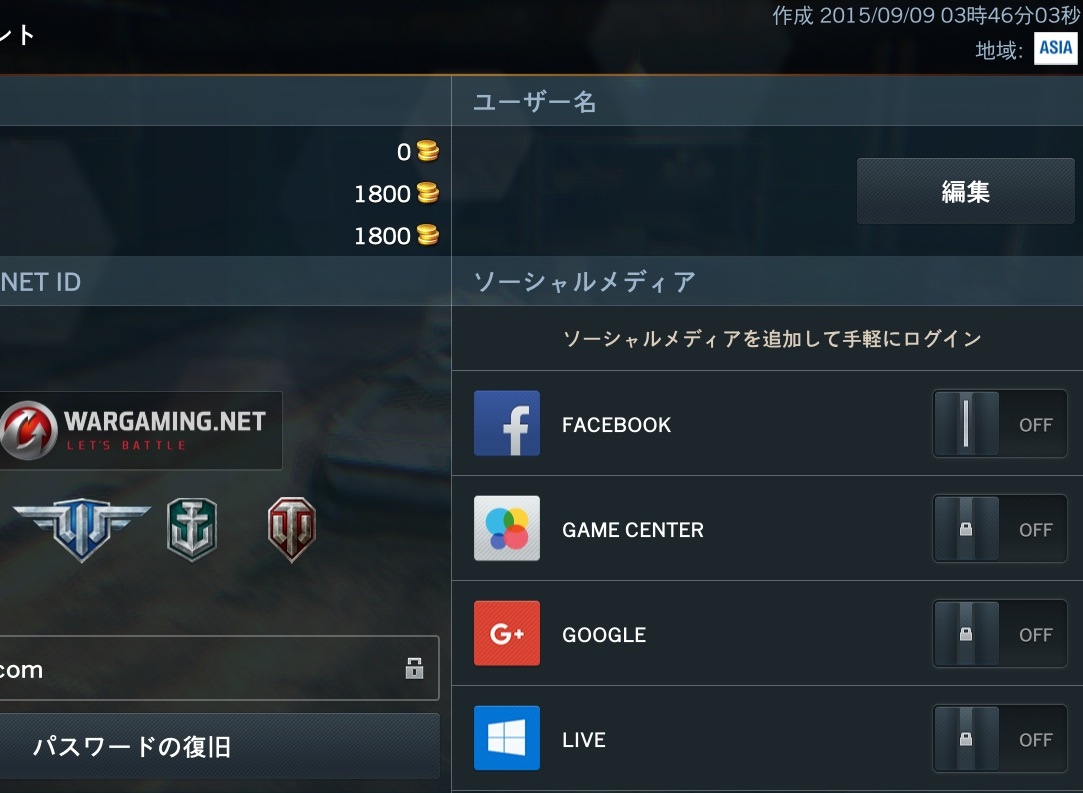
Task: Click the top gold coin balance showing 0
Action: pyautogui.click(x=417, y=151)
